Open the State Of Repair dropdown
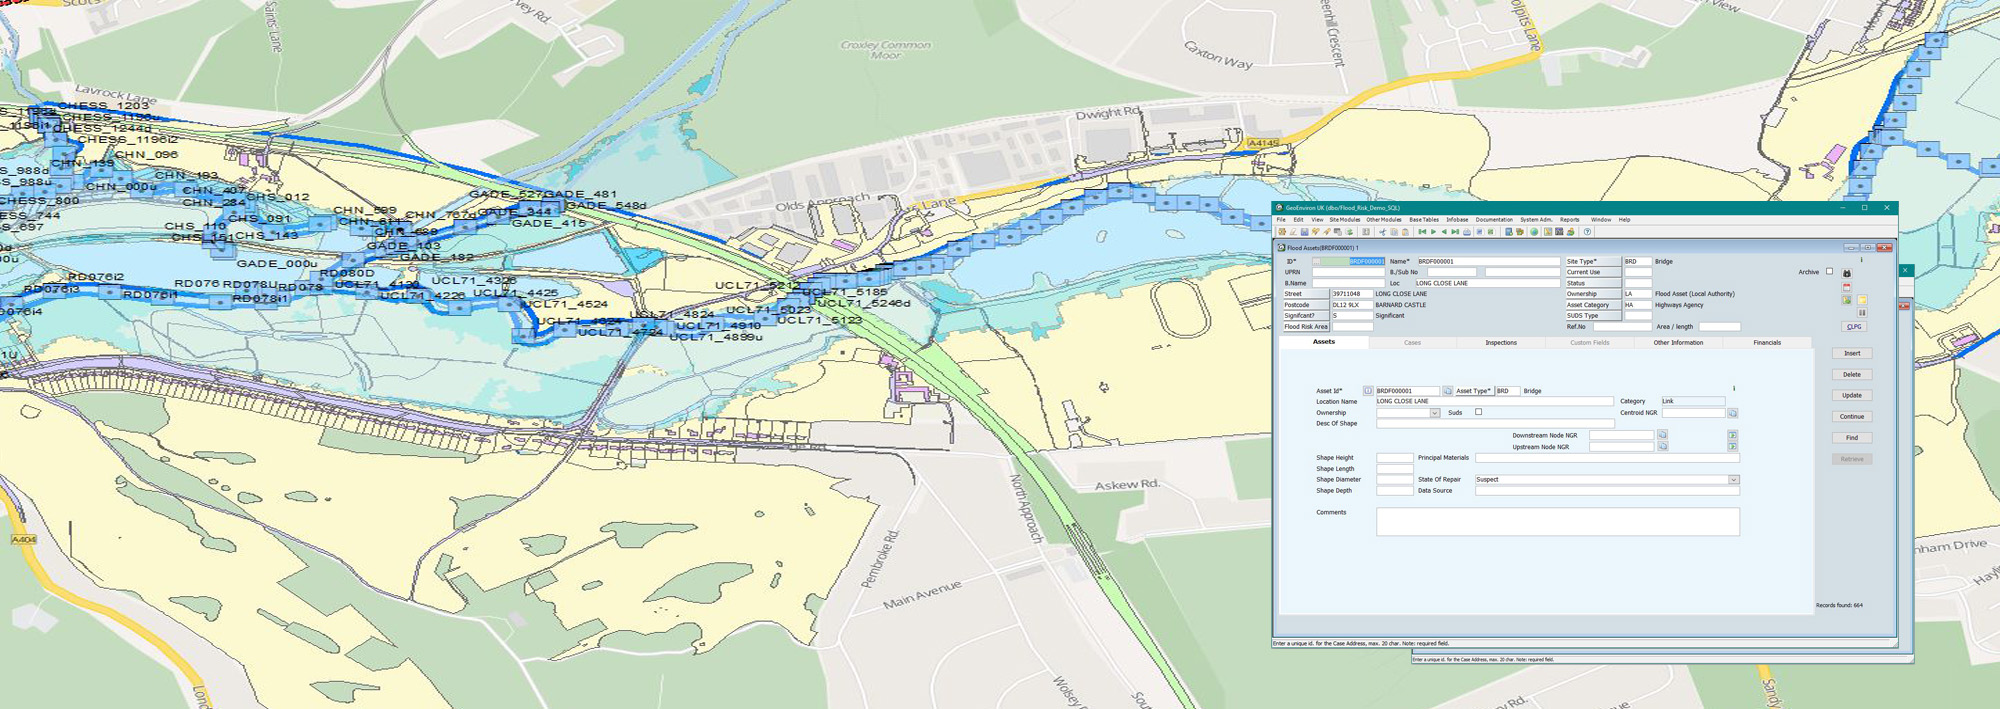Image resolution: width=2000 pixels, height=709 pixels. 1733,480
